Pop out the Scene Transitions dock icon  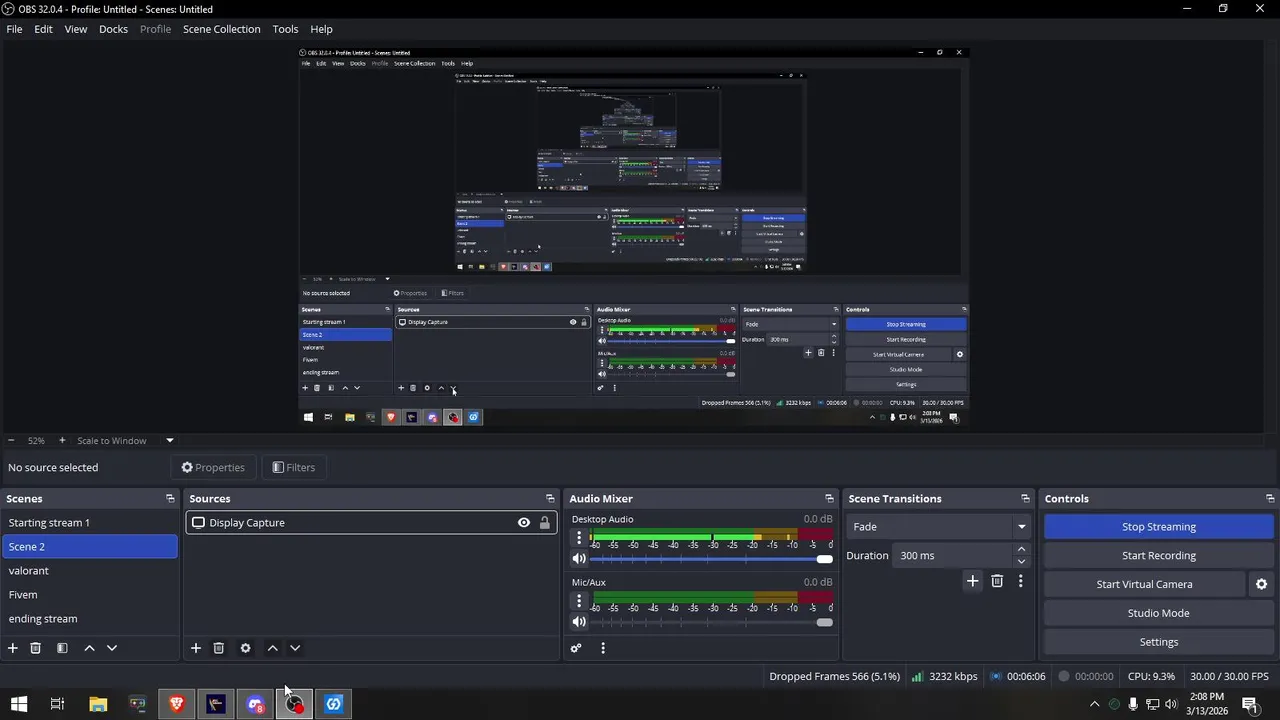pyautogui.click(x=1025, y=498)
